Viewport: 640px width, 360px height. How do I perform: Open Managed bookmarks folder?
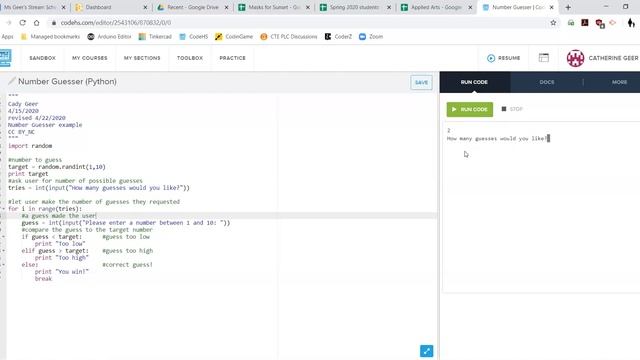pos(50,37)
